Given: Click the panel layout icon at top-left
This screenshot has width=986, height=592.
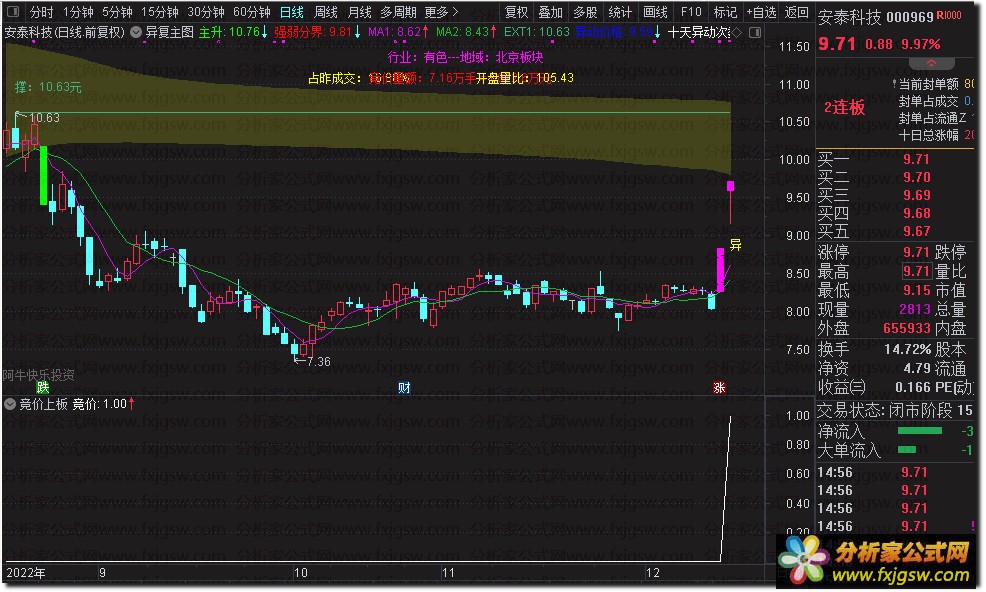Looking at the screenshot, I should point(13,12).
